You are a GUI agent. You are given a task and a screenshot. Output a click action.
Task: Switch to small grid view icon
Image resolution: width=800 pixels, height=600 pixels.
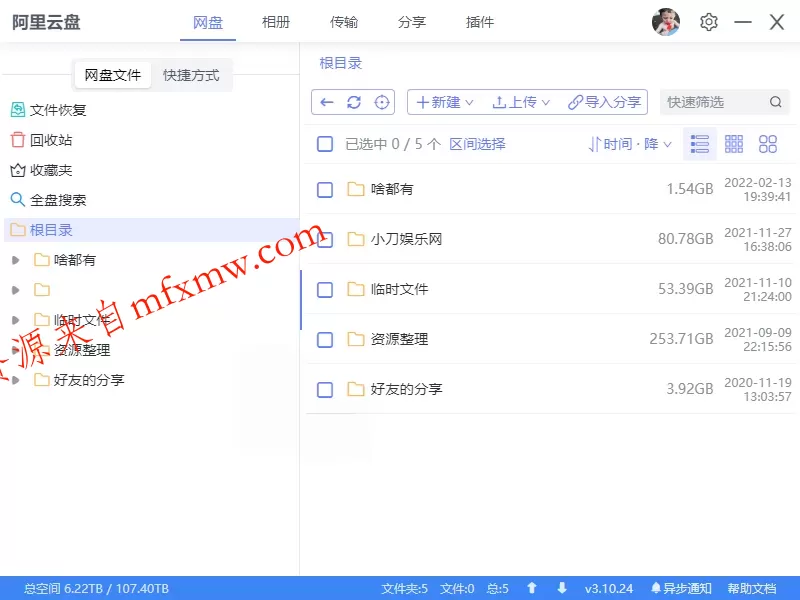click(734, 144)
